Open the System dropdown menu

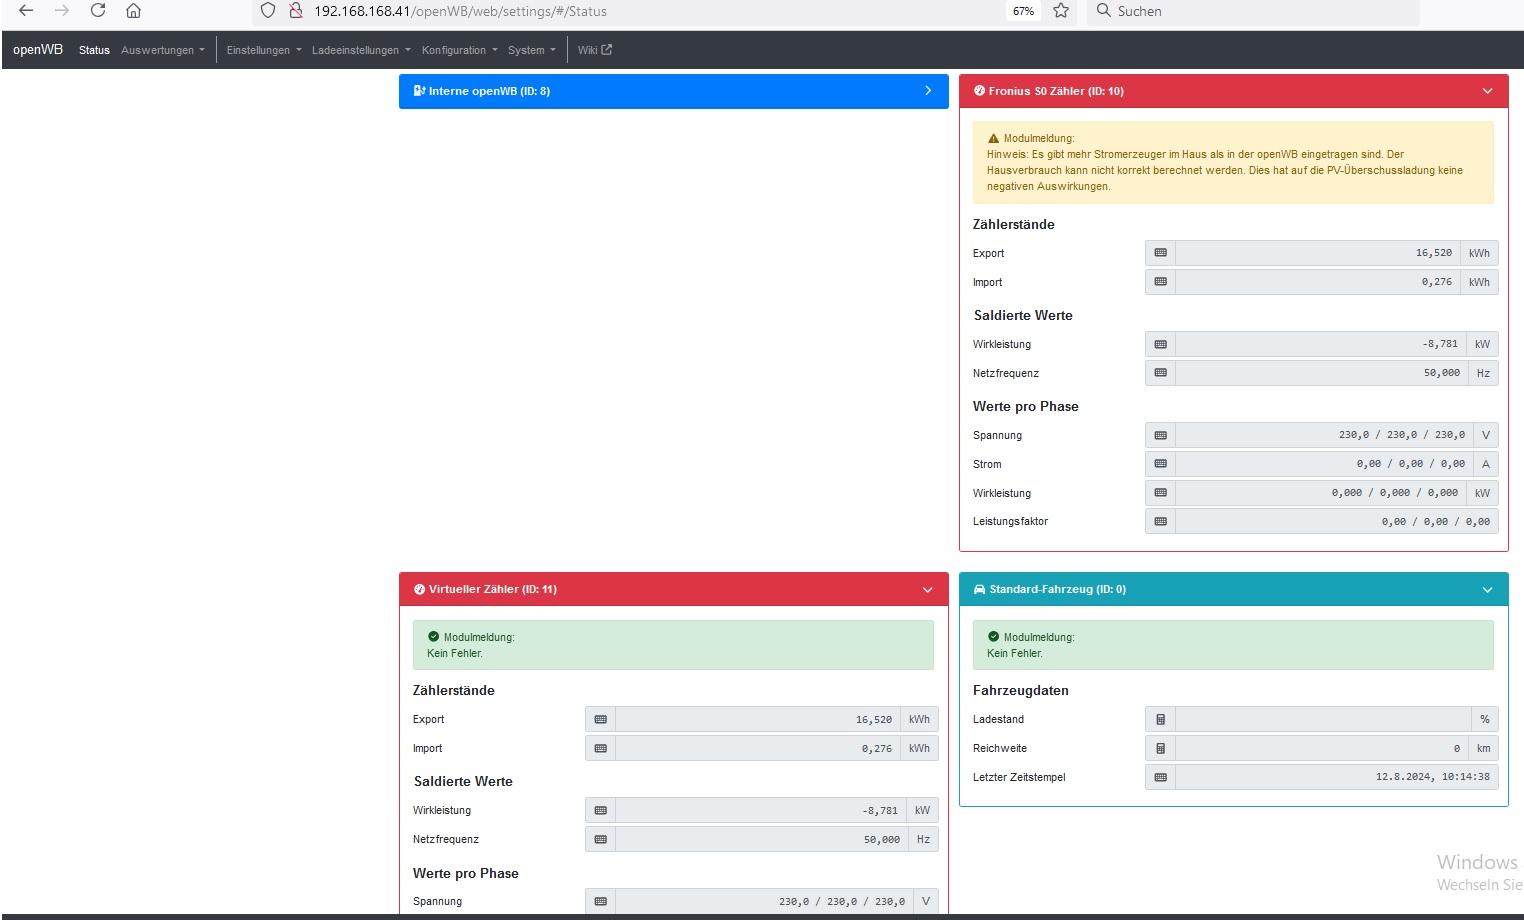click(x=532, y=50)
